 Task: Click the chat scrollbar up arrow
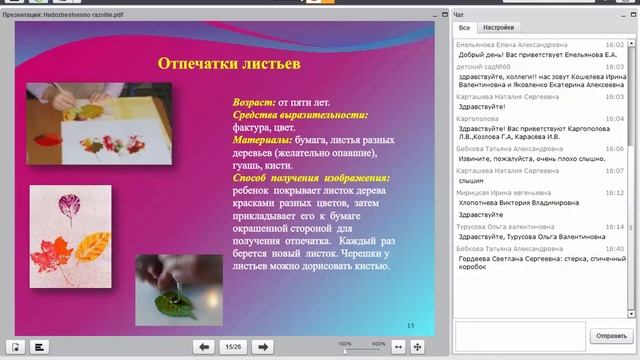(631, 43)
